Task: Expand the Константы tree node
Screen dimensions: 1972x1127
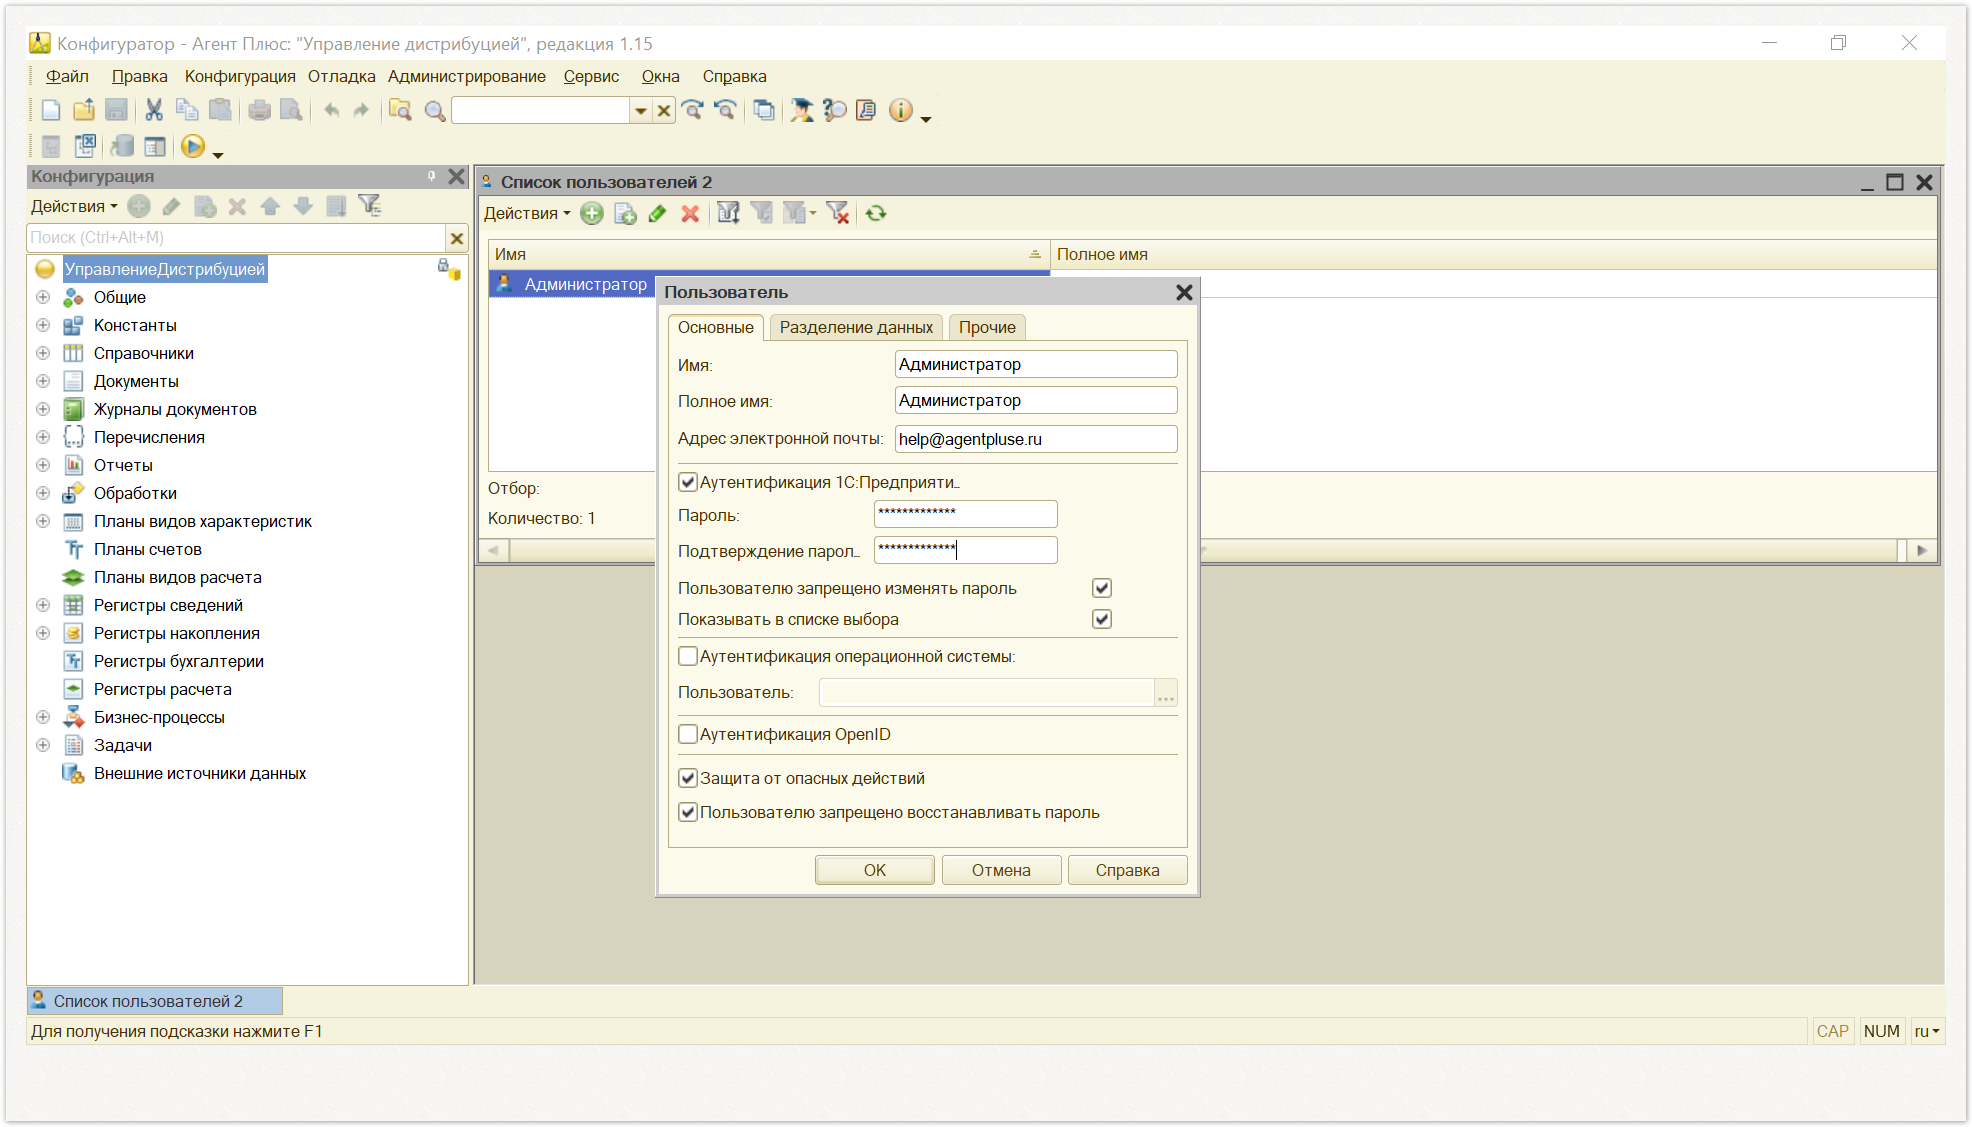Action: (x=43, y=325)
